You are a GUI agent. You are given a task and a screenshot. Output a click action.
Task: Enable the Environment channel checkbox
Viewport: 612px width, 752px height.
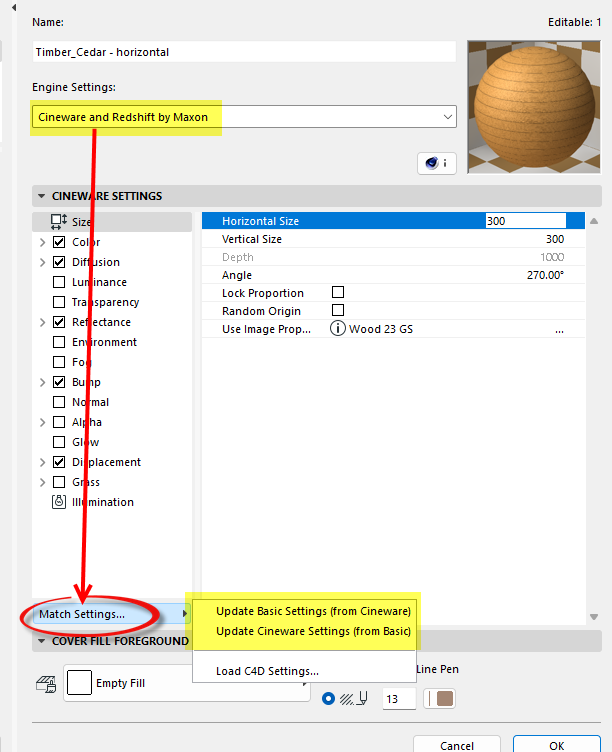59,342
